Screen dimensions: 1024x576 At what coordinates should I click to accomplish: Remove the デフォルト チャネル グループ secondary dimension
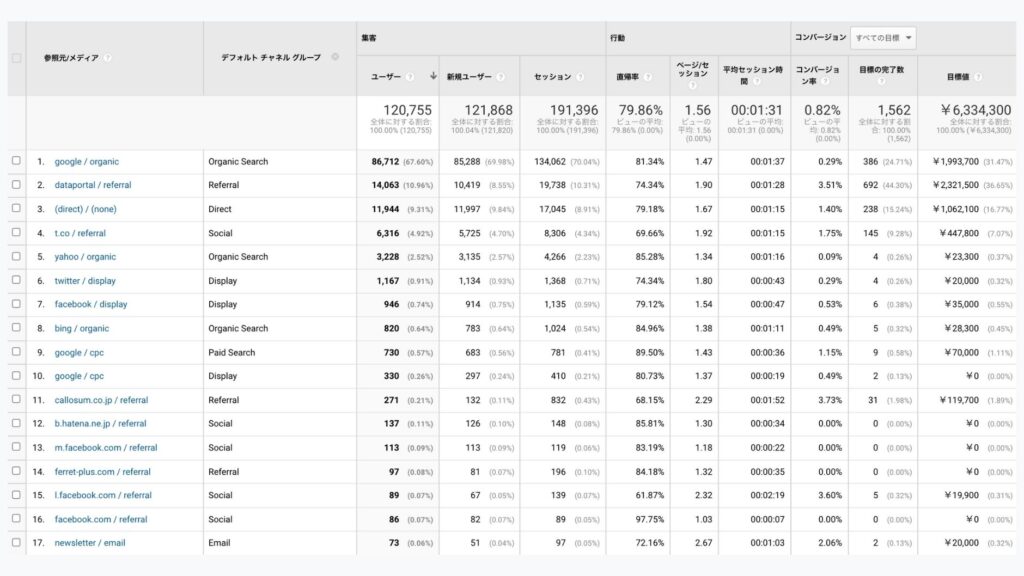335,57
